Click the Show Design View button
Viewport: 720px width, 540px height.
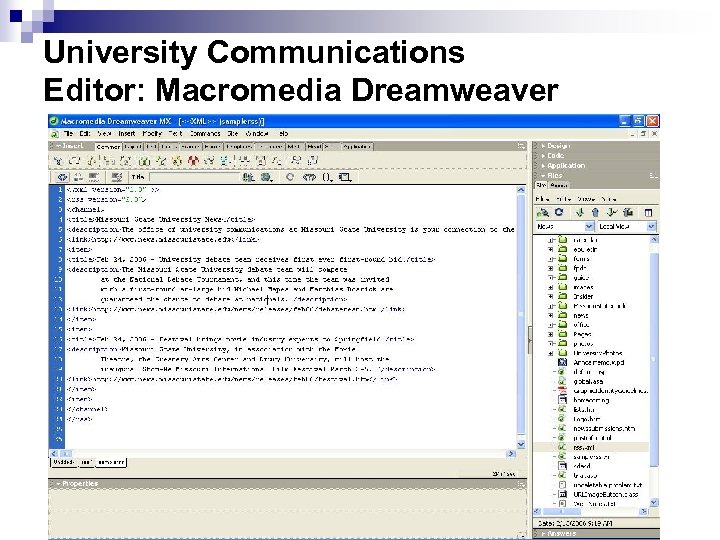[x=94, y=177]
